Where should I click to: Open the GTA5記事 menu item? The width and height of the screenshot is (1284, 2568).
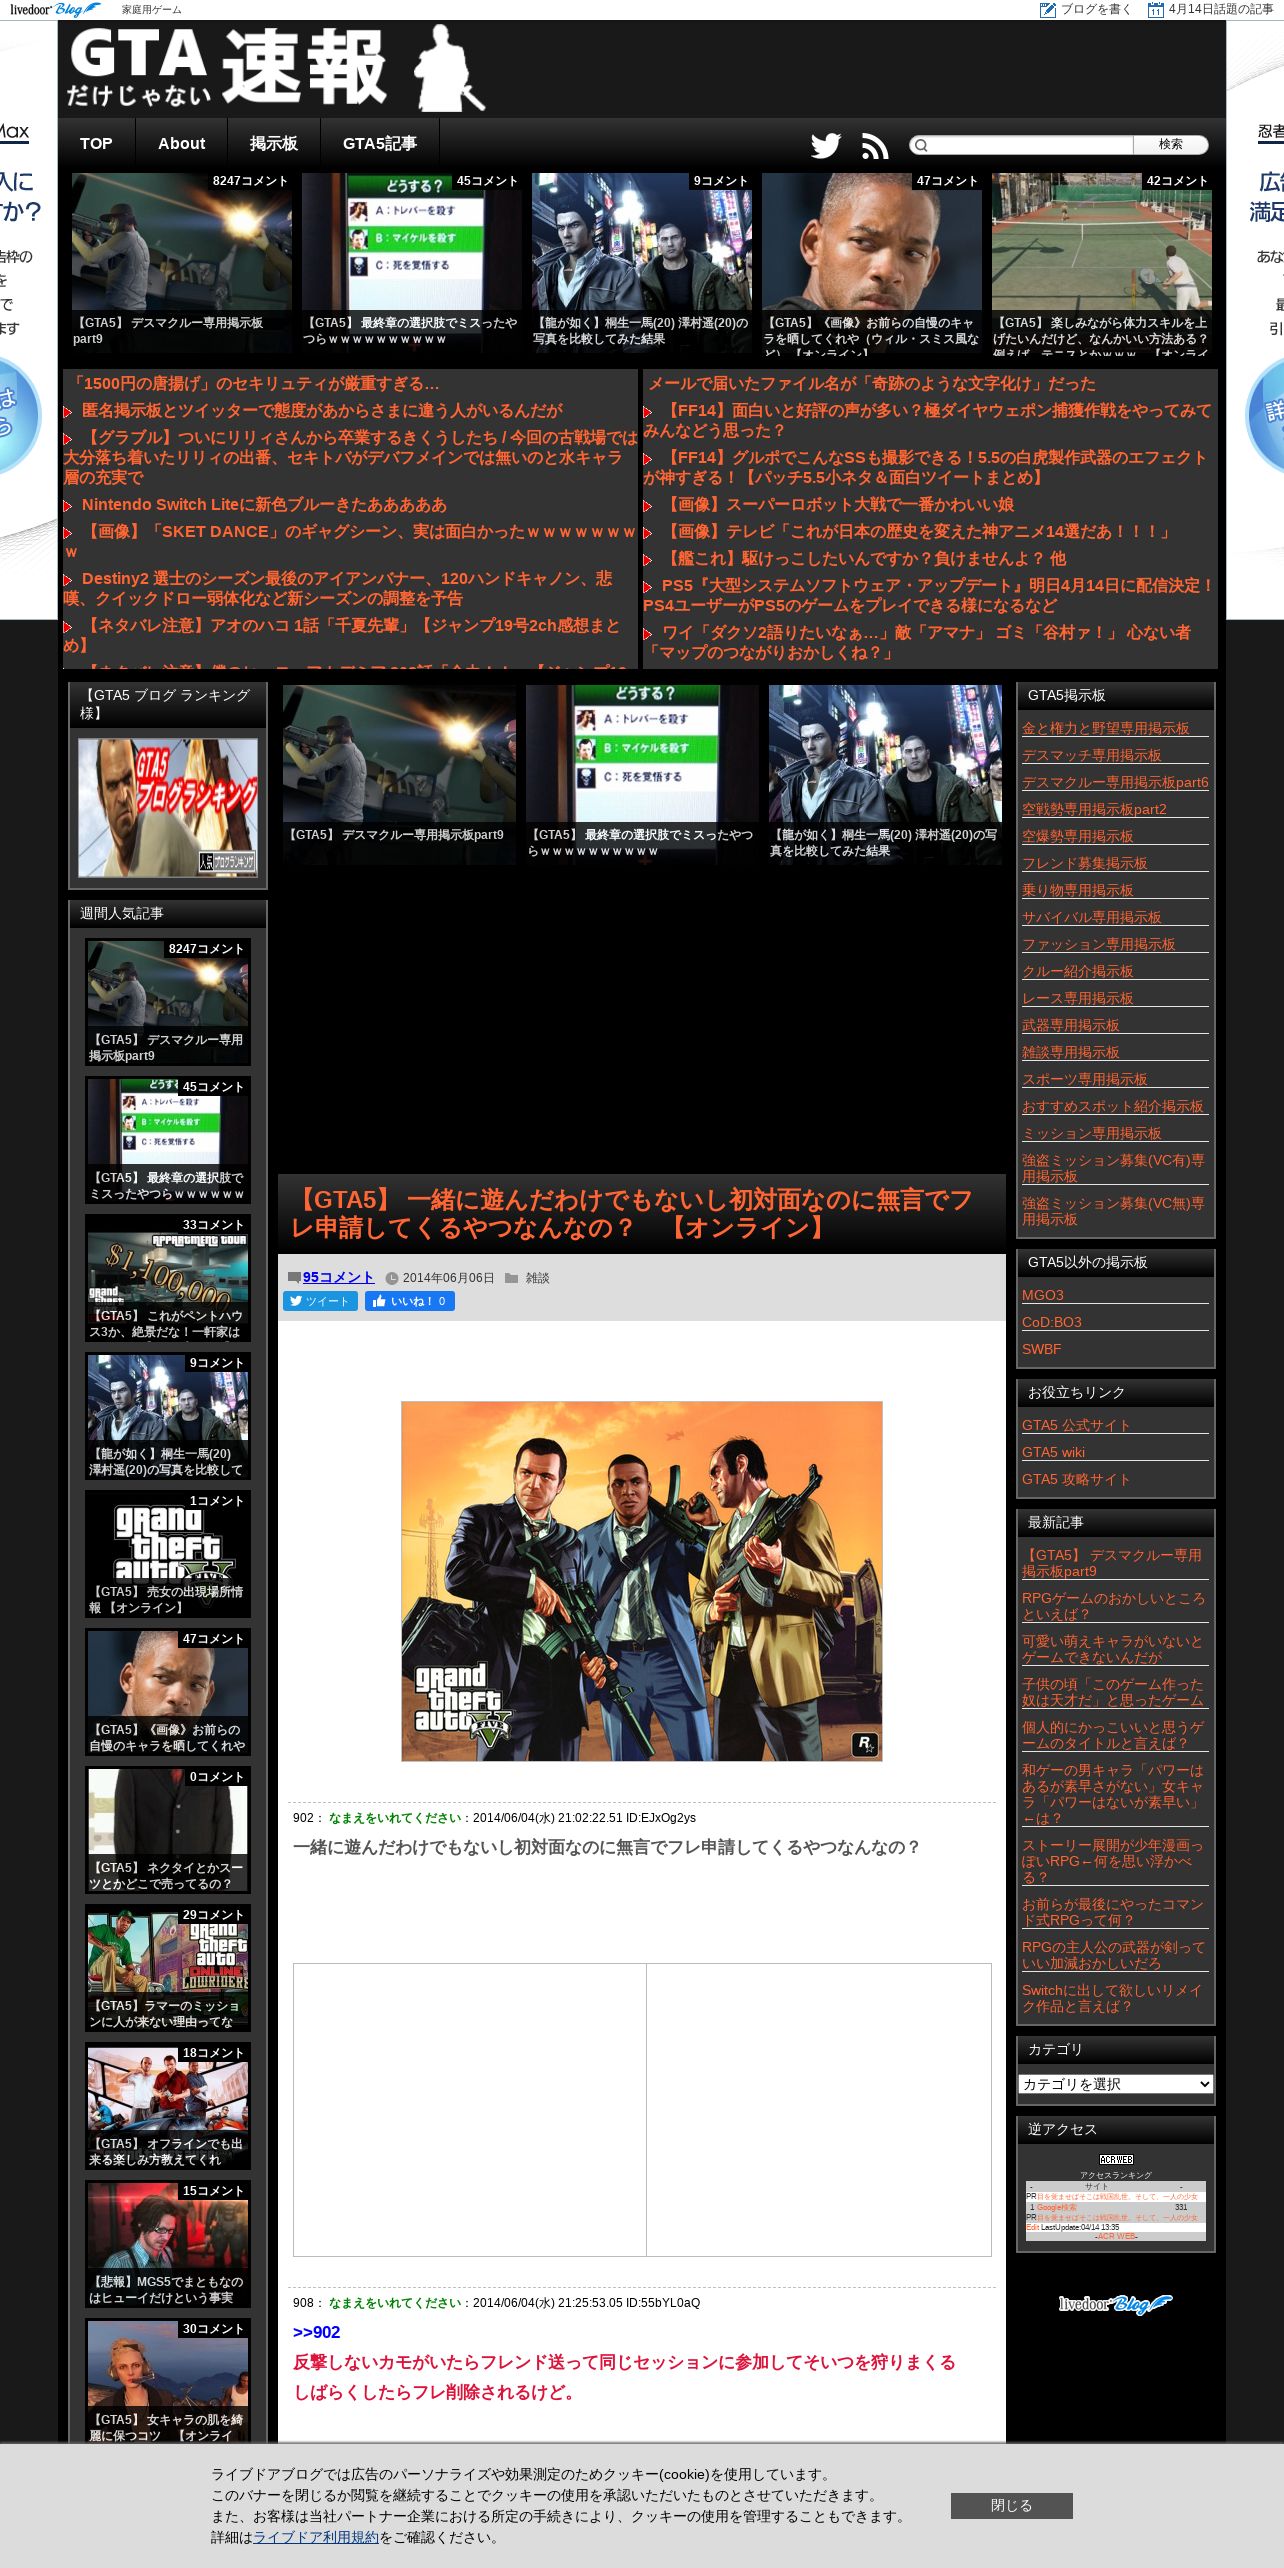pos(380,144)
